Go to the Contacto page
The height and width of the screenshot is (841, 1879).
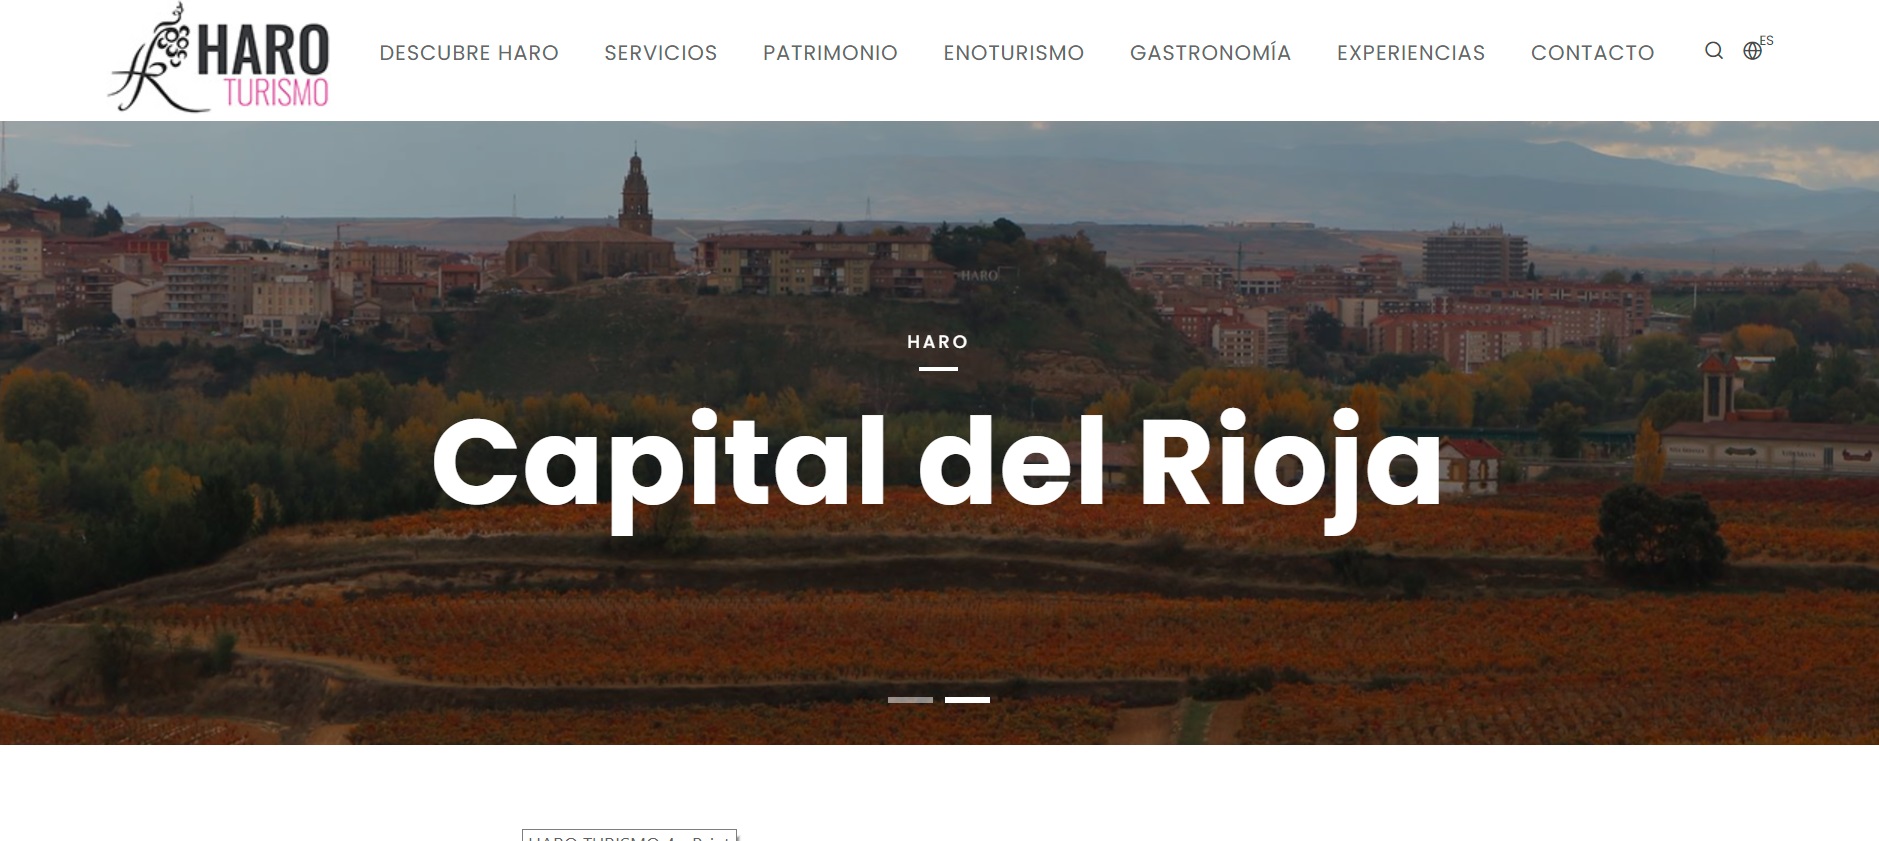click(1592, 53)
